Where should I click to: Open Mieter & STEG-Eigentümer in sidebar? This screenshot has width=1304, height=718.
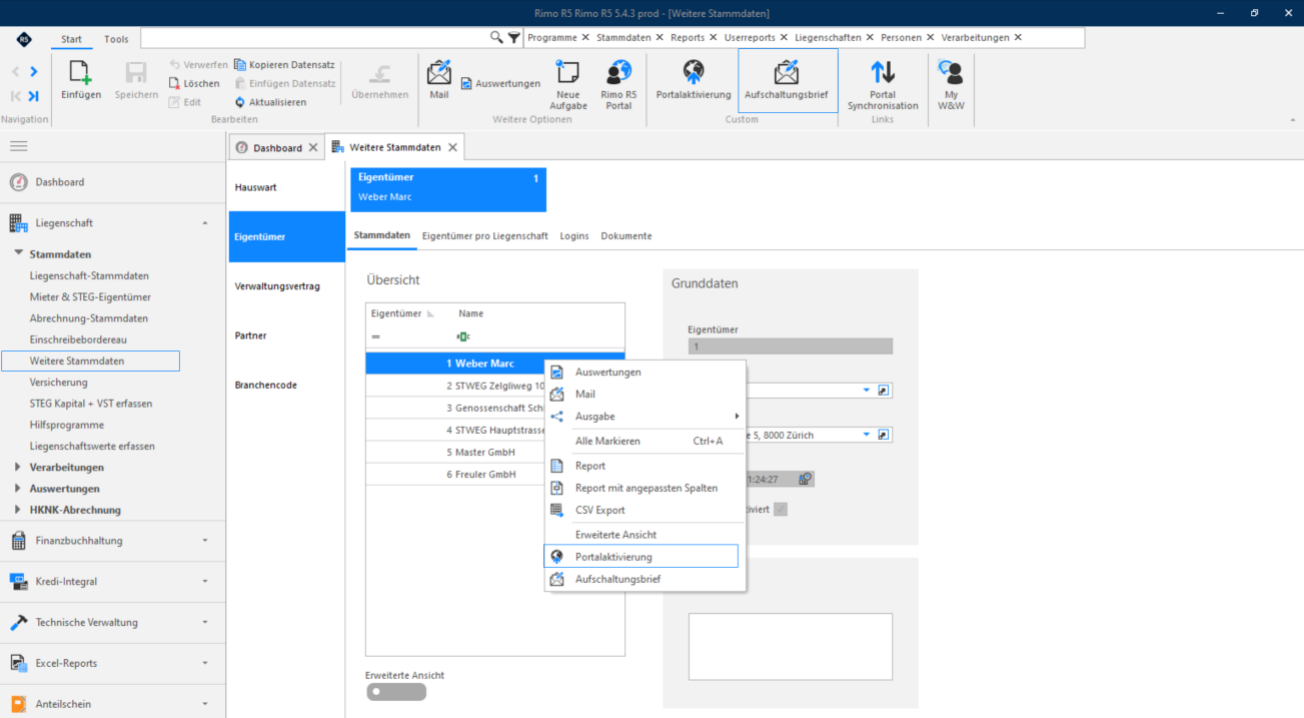[x=90, y=297]
